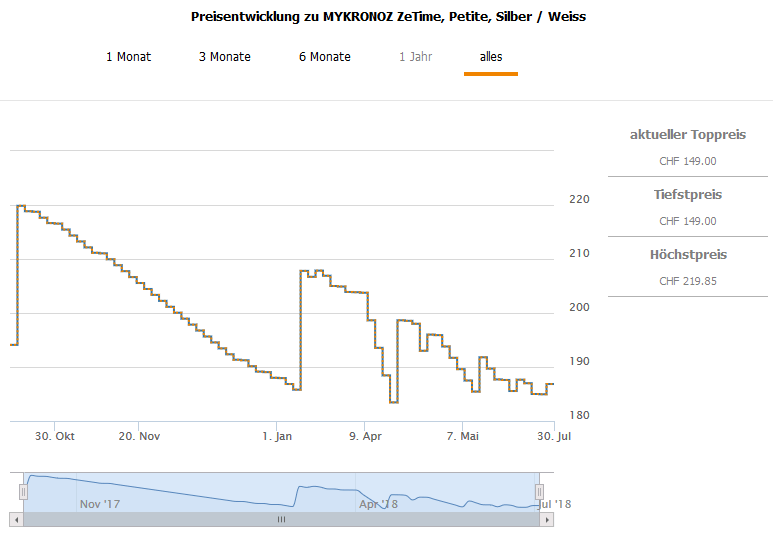The height and width of the screenshot is (533, 773).
Task: Show the 6 Monate price history
Action: [324, 57]
